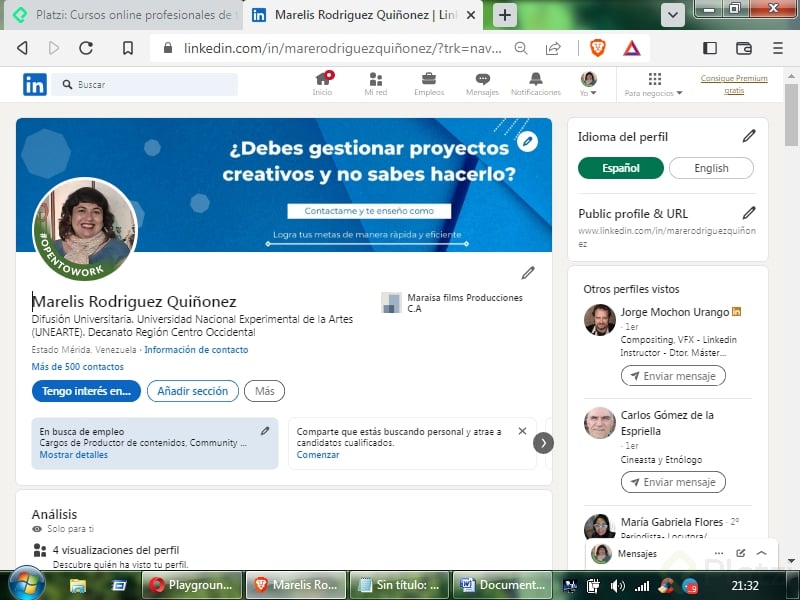
Task: Switch to Document Word taskbar window
Action: pos(502,585)
